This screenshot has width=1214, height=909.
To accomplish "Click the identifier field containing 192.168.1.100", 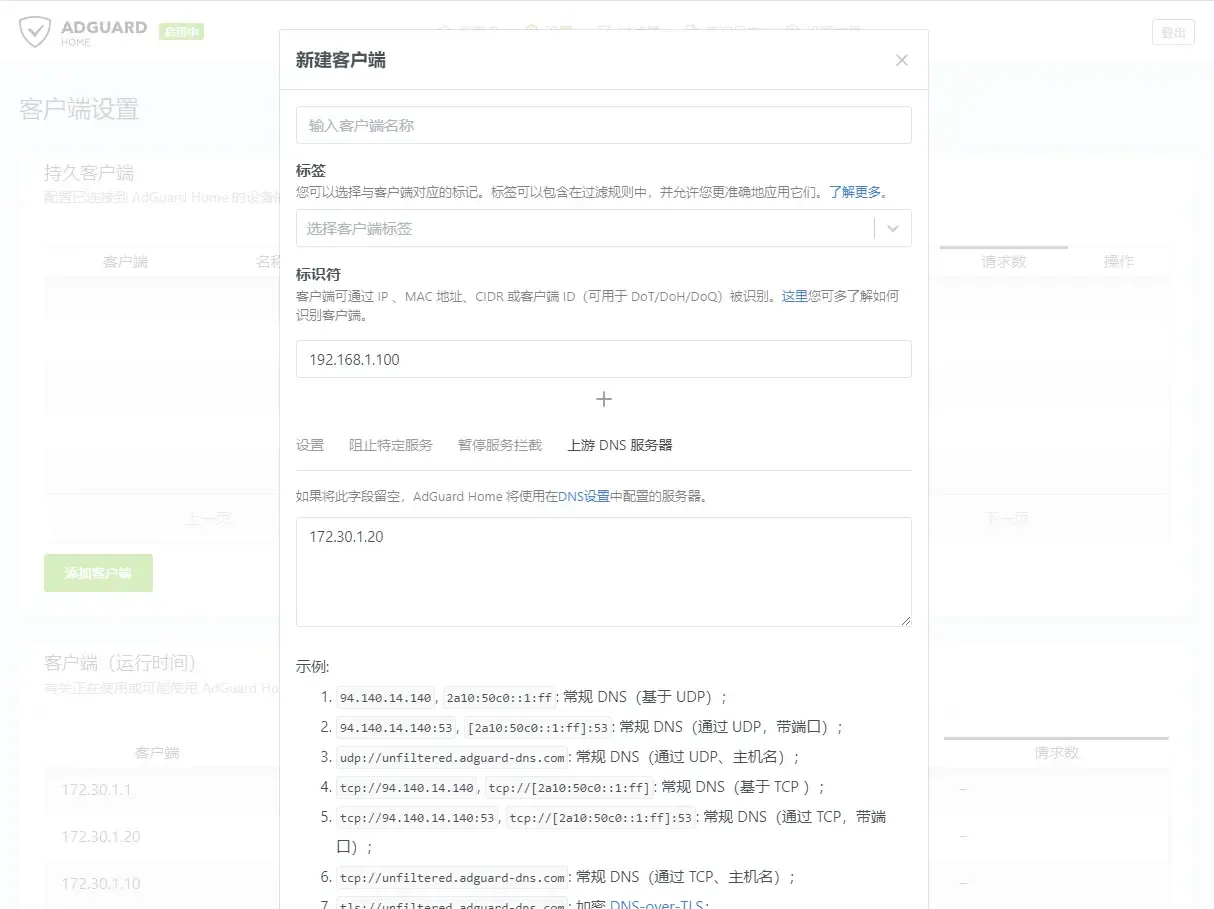I will 603,360.
